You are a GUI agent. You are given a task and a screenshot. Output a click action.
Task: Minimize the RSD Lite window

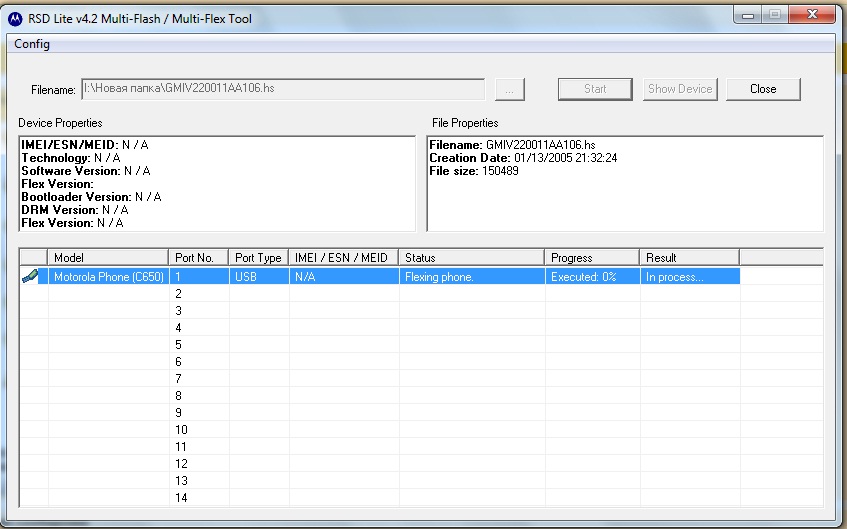(x=748, y=15)
